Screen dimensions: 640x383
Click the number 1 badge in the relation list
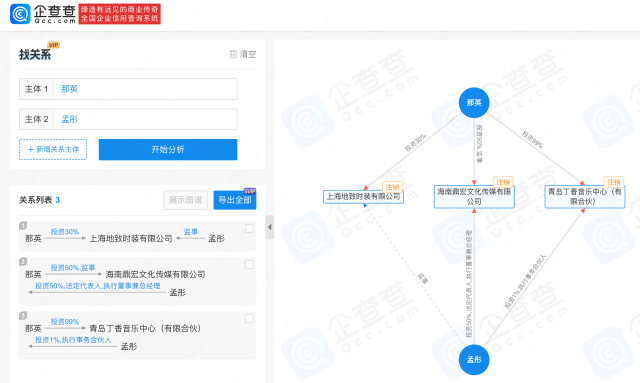(x=23, y=225)
